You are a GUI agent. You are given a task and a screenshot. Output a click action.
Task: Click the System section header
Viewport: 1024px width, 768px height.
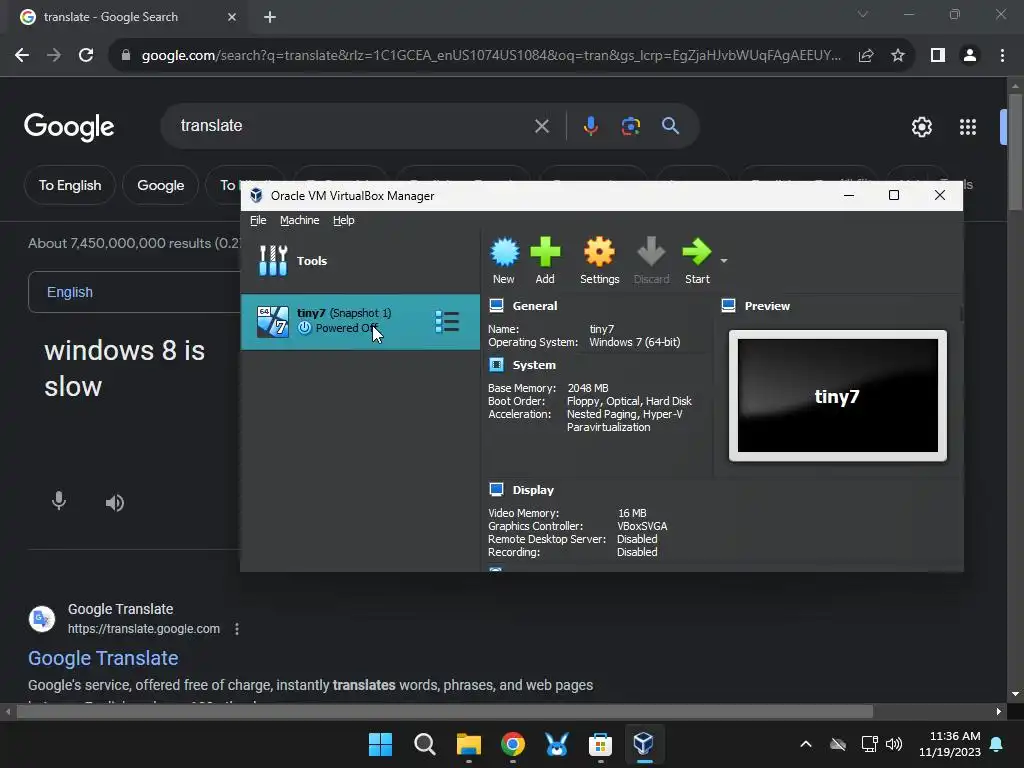[534, 365]
